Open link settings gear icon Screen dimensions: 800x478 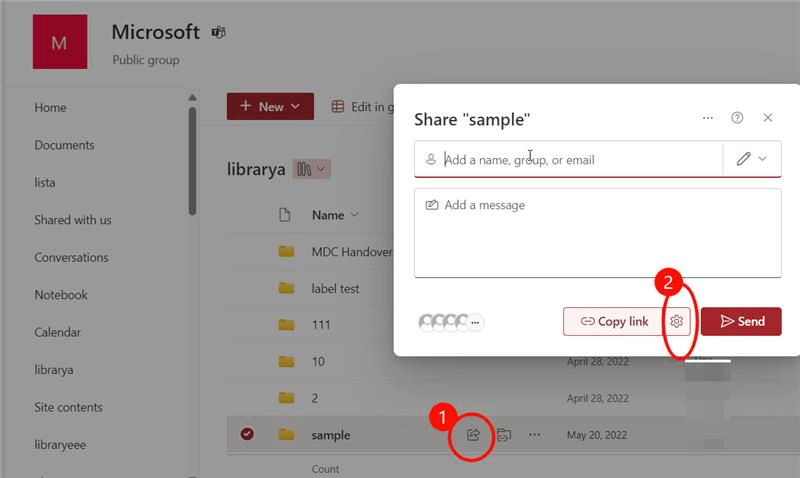tap(677, 321)
